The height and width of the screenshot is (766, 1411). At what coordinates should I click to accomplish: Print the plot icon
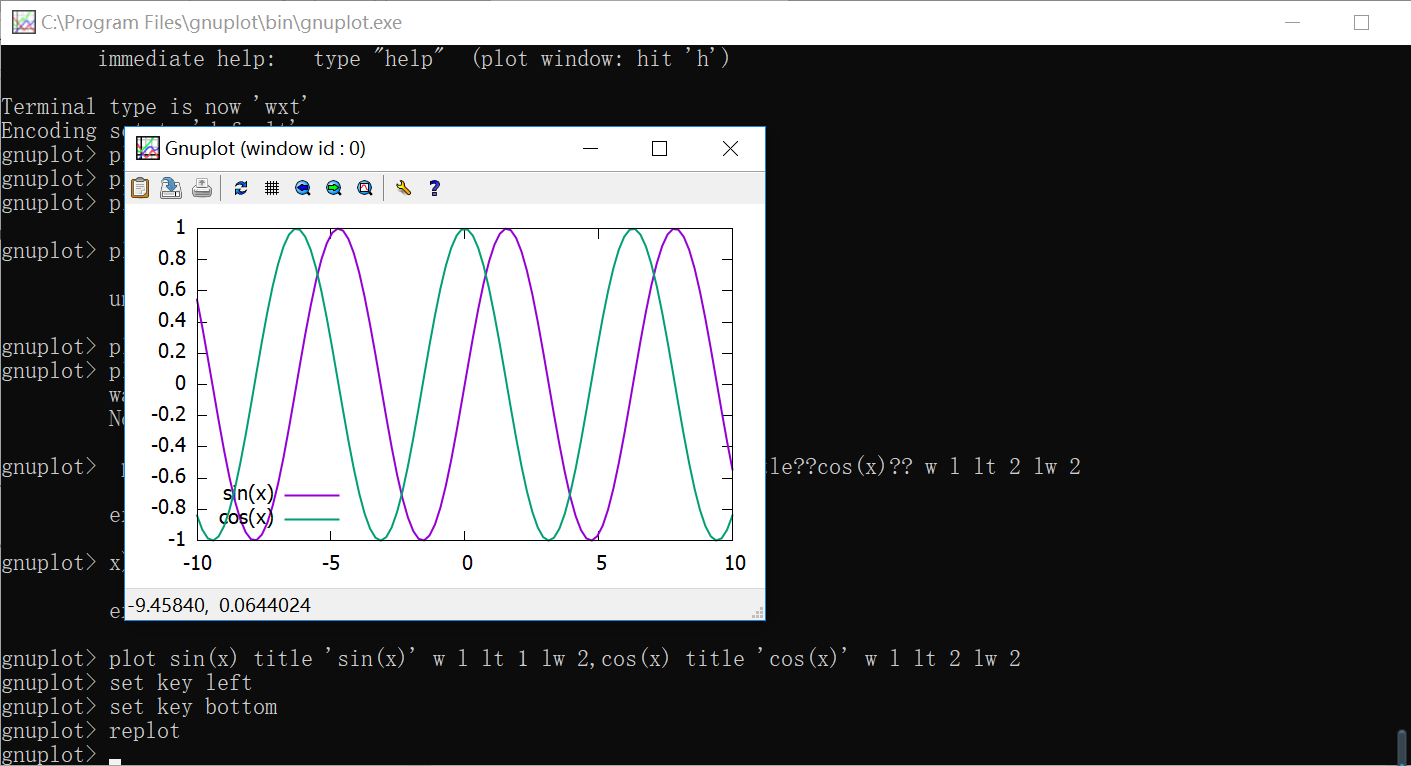(x=202, y=187)
